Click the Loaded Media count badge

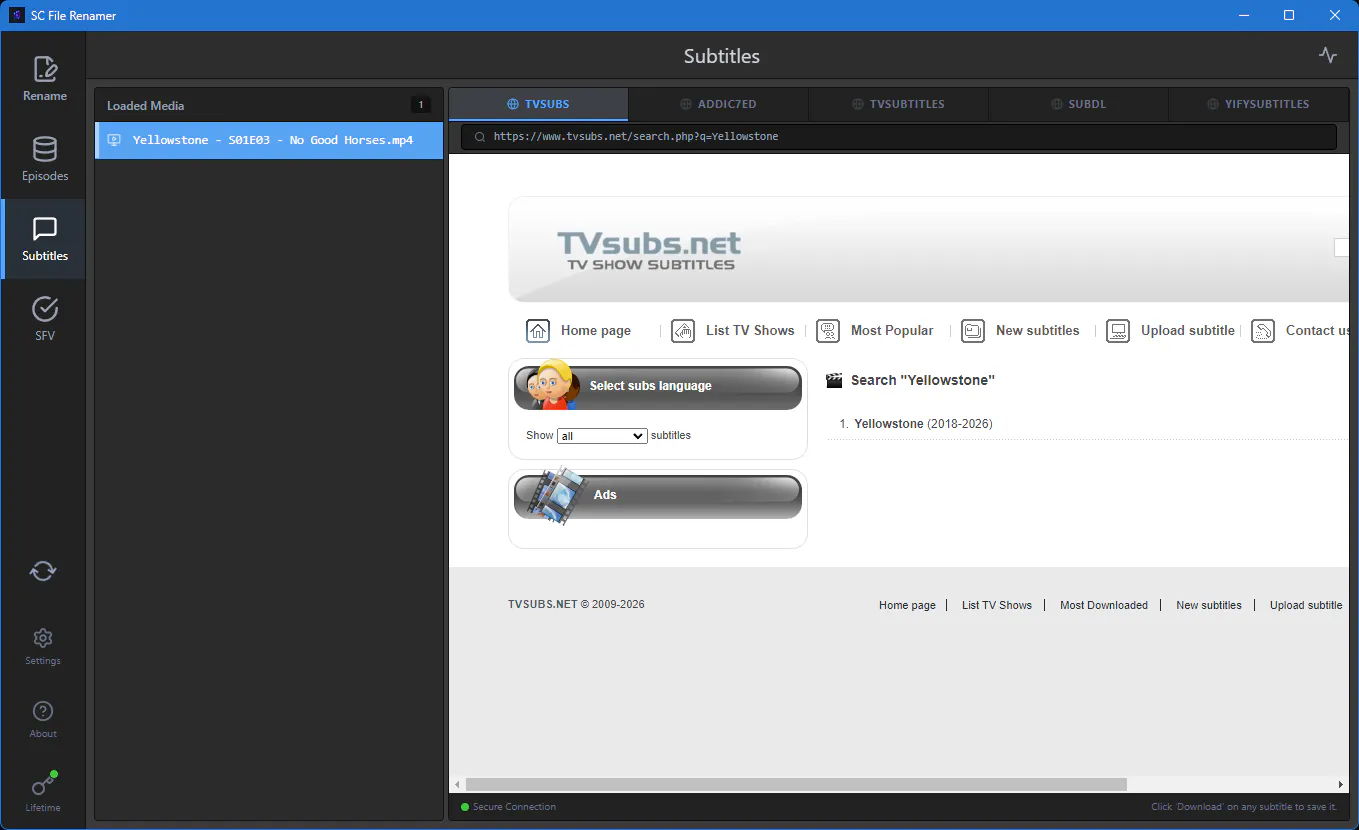point(421,105)
